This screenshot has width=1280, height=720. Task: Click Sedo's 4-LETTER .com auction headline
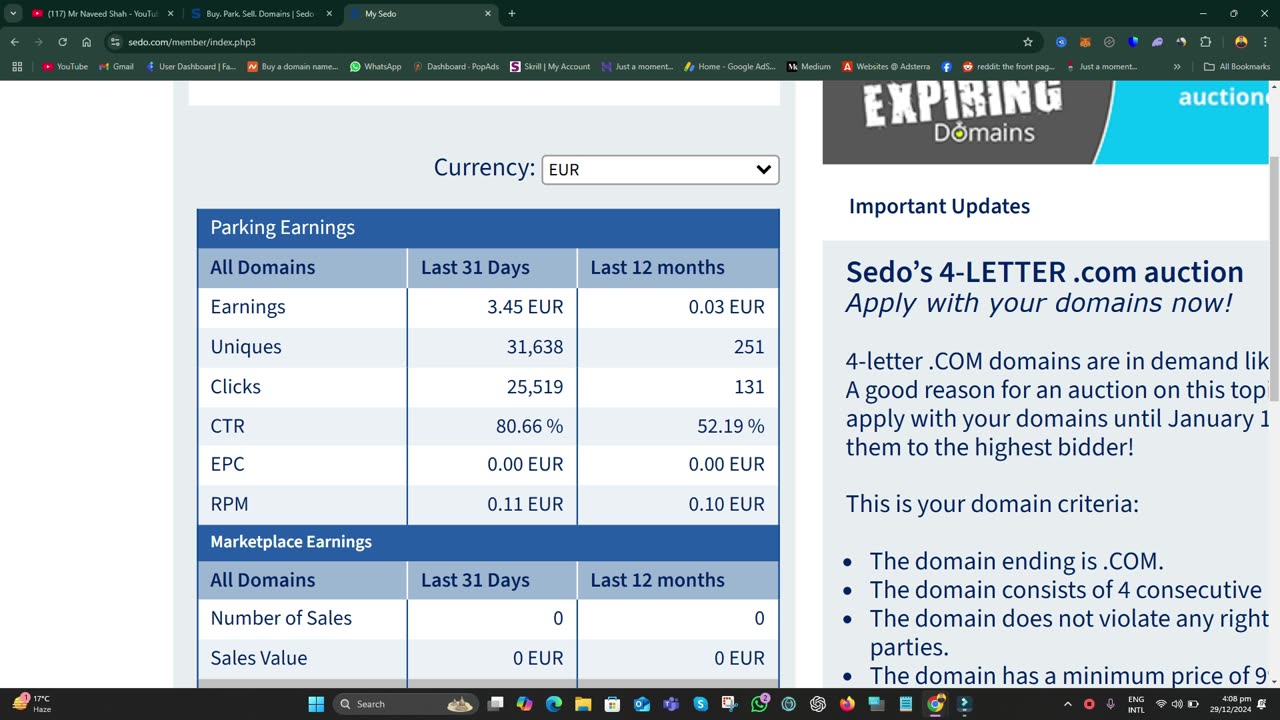pos(1045,272)
